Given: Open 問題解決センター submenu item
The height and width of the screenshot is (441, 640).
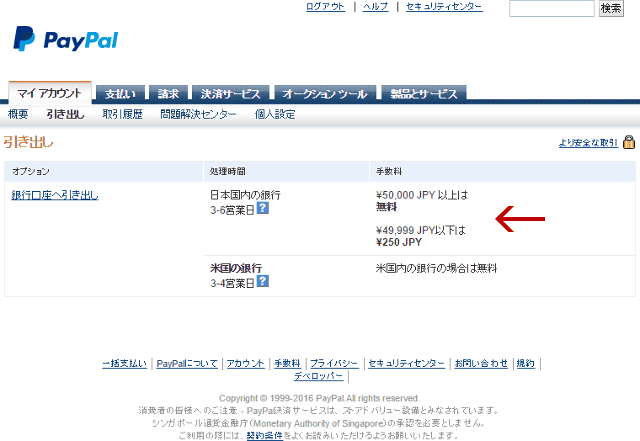Looking at the screenshot, I should [198, 114].
